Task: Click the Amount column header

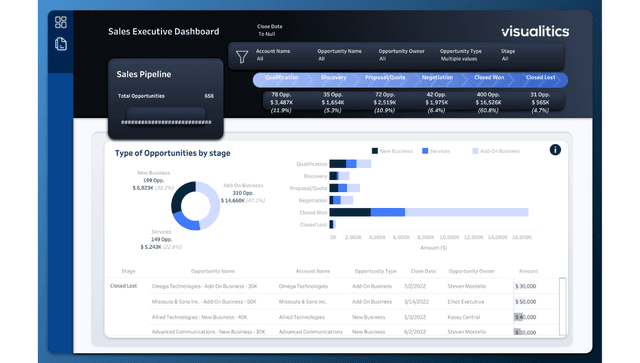Action: (528, 271)
